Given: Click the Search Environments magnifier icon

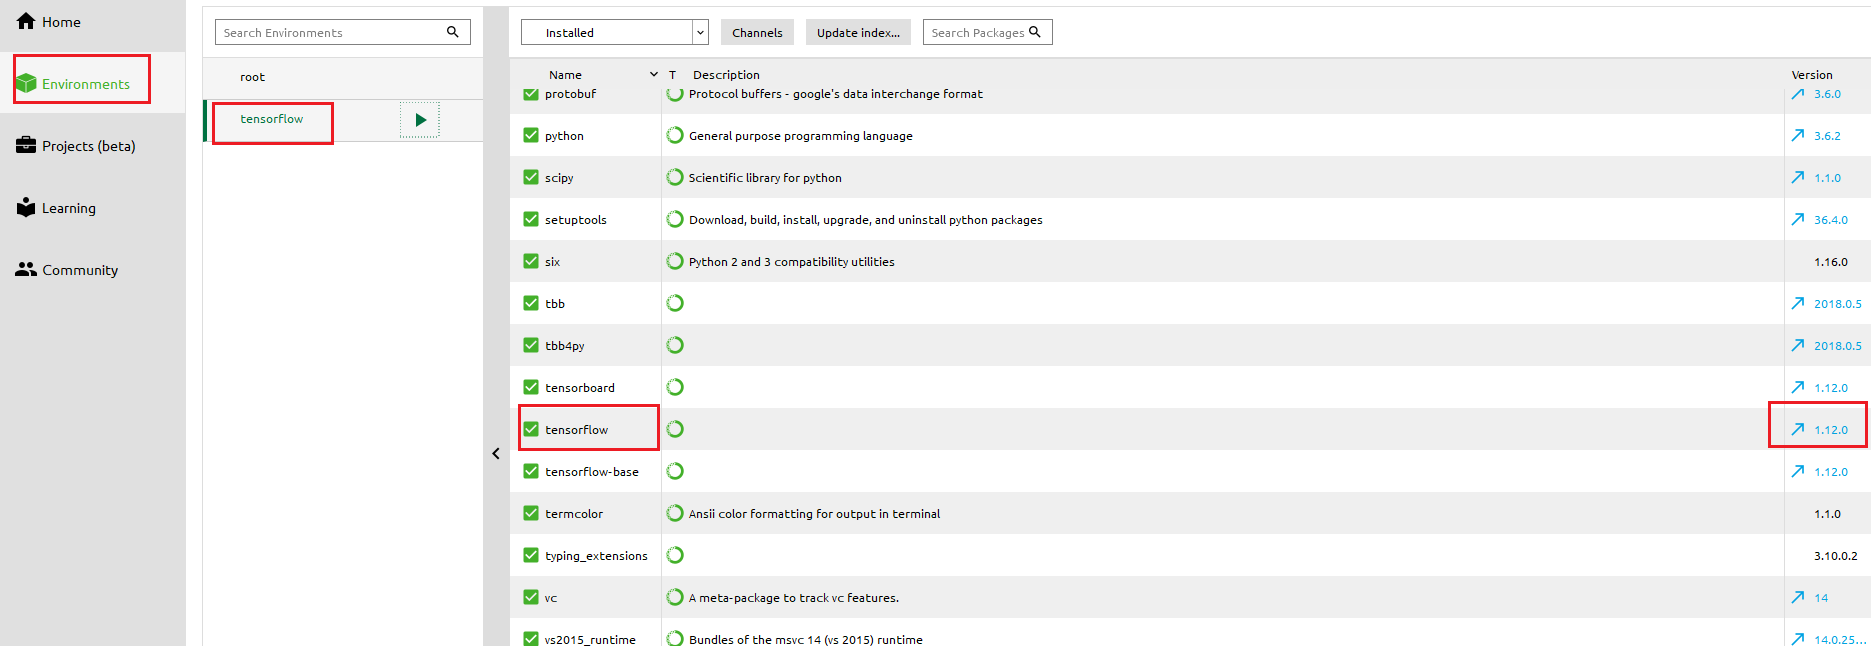Looking at the screenshot, I should pos(452,32).
